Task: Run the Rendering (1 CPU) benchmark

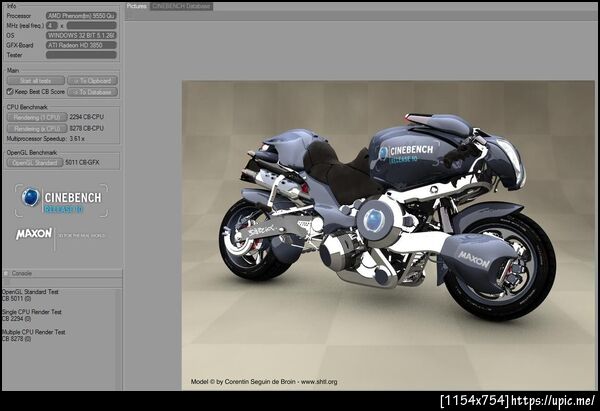Action: point(37,117)
